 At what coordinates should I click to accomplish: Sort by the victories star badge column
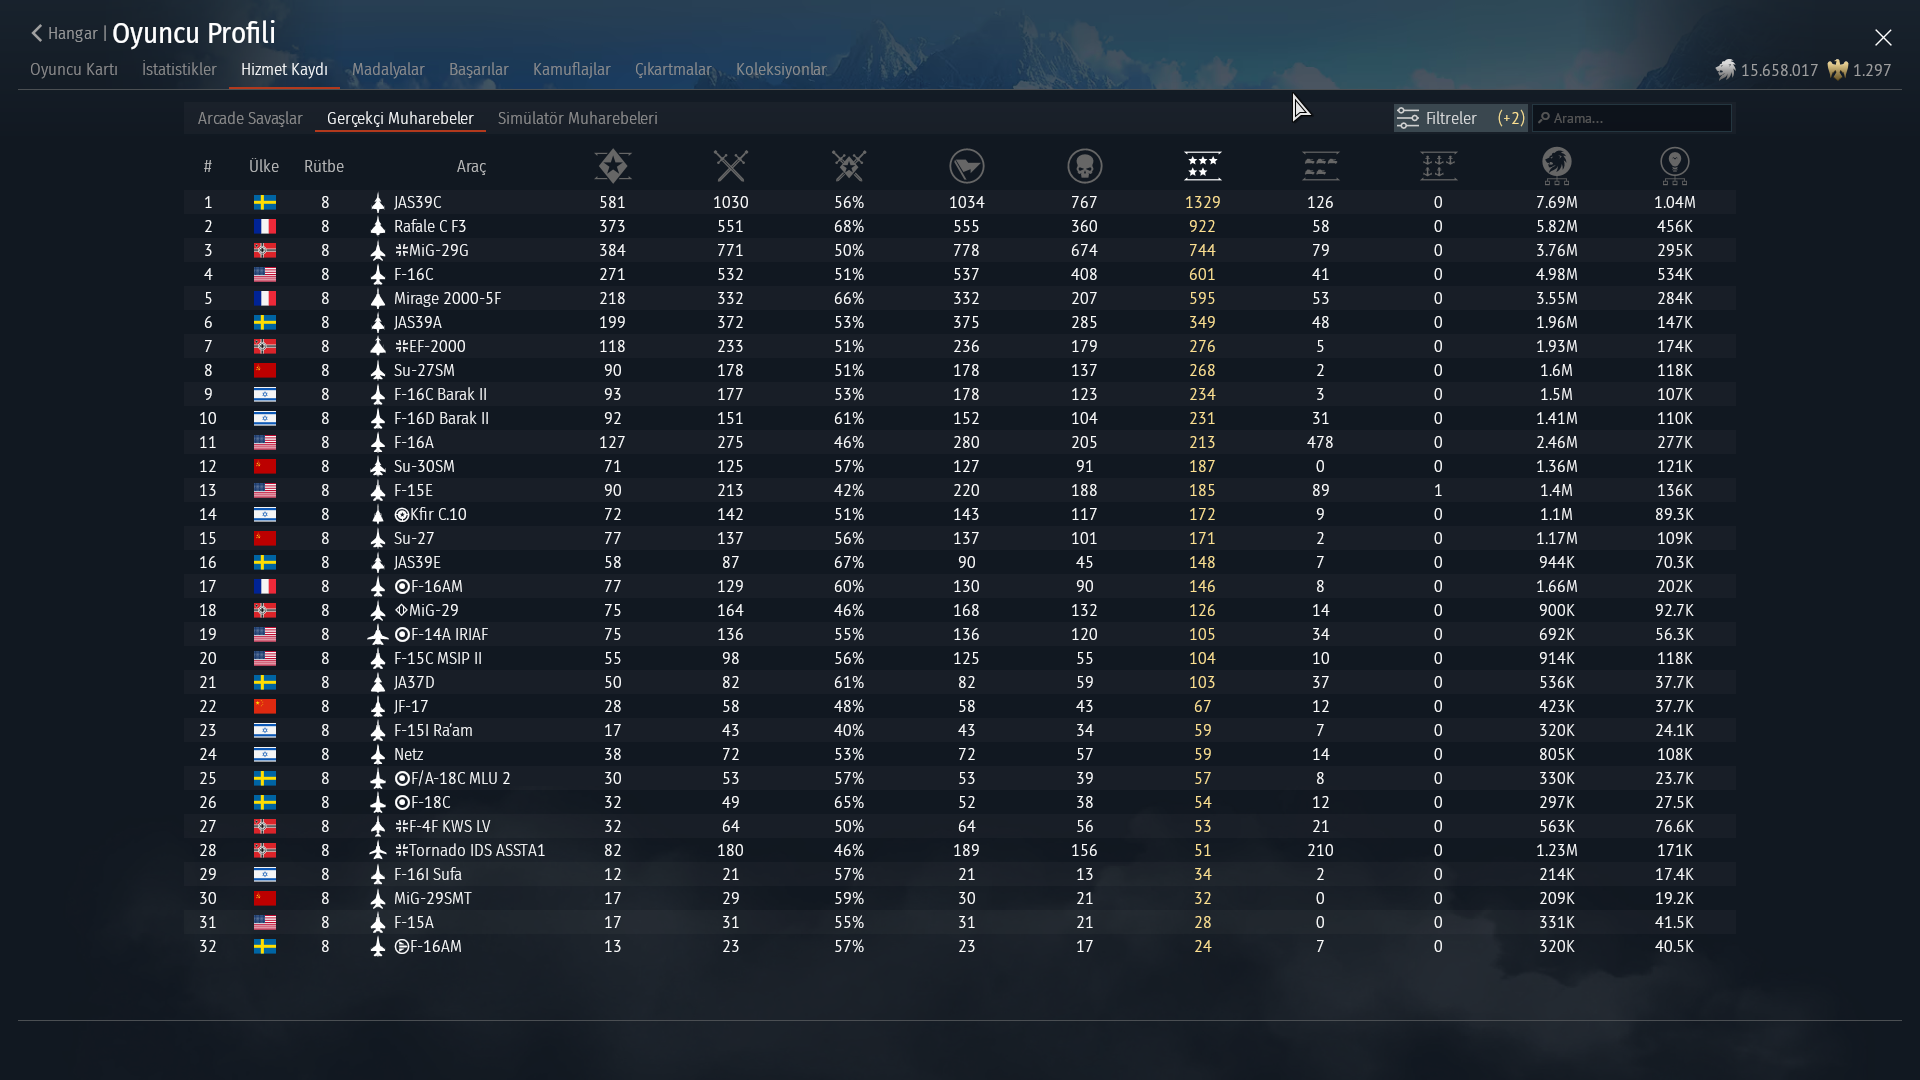(x=612, y=166)
